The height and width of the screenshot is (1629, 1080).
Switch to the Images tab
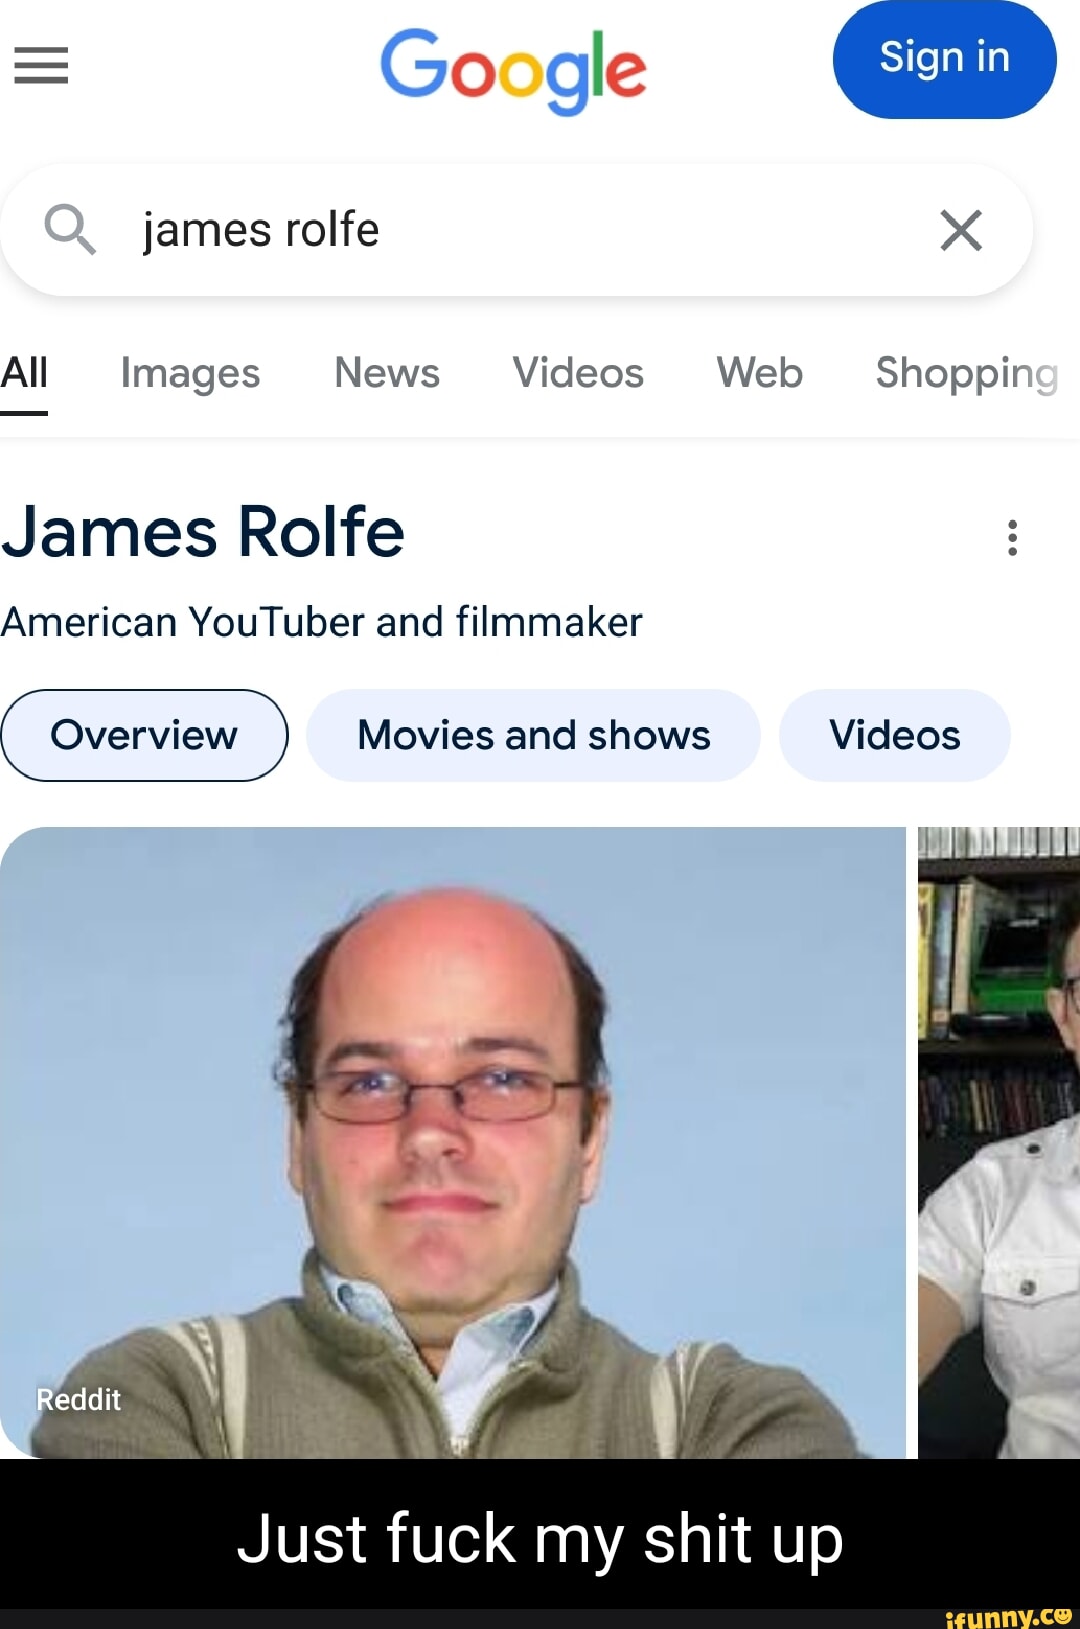point(190,374)
